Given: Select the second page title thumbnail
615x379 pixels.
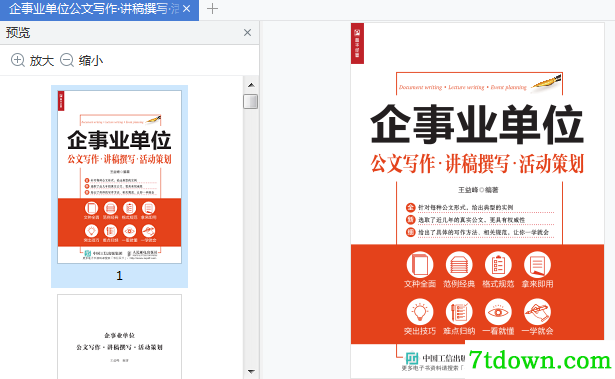Looking at the screenshot, I should [119, 337].
